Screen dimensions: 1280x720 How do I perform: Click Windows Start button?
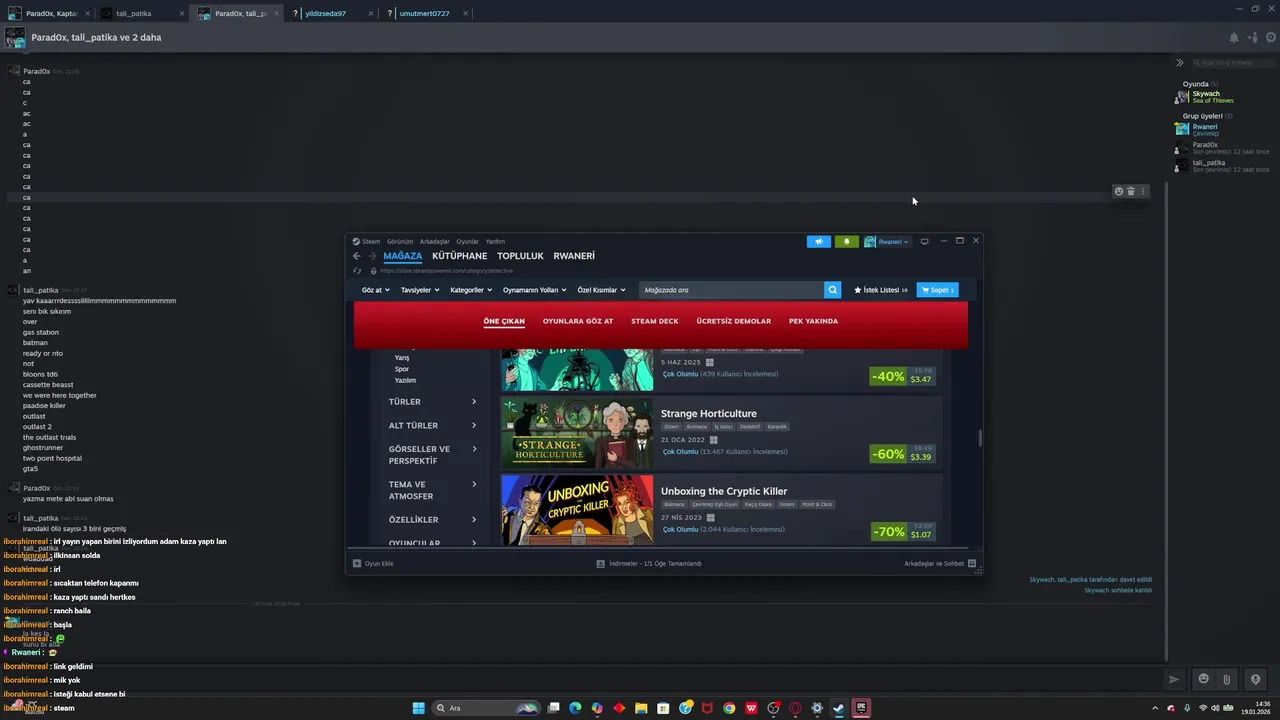[x=418, y=708]
